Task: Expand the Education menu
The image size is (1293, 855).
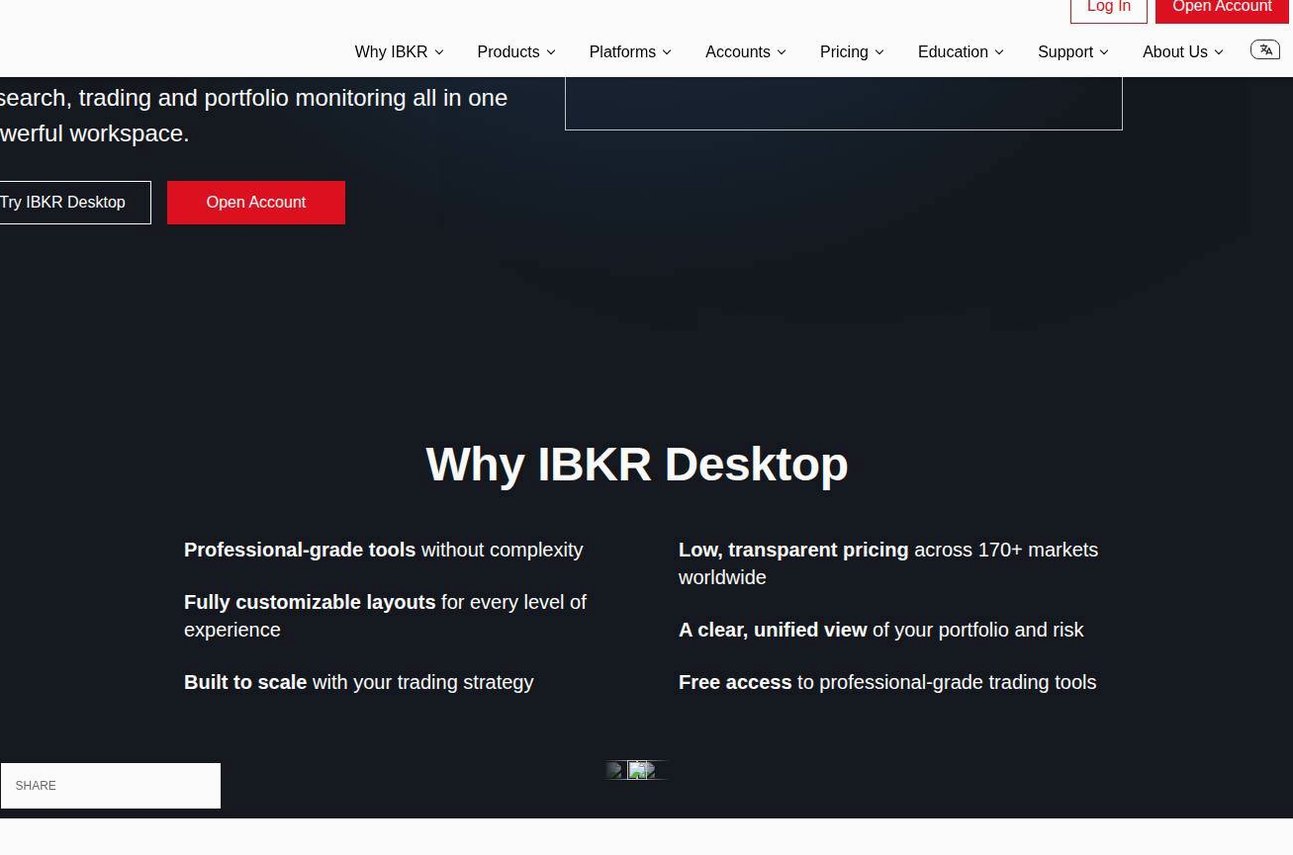Action: [961, 52]
